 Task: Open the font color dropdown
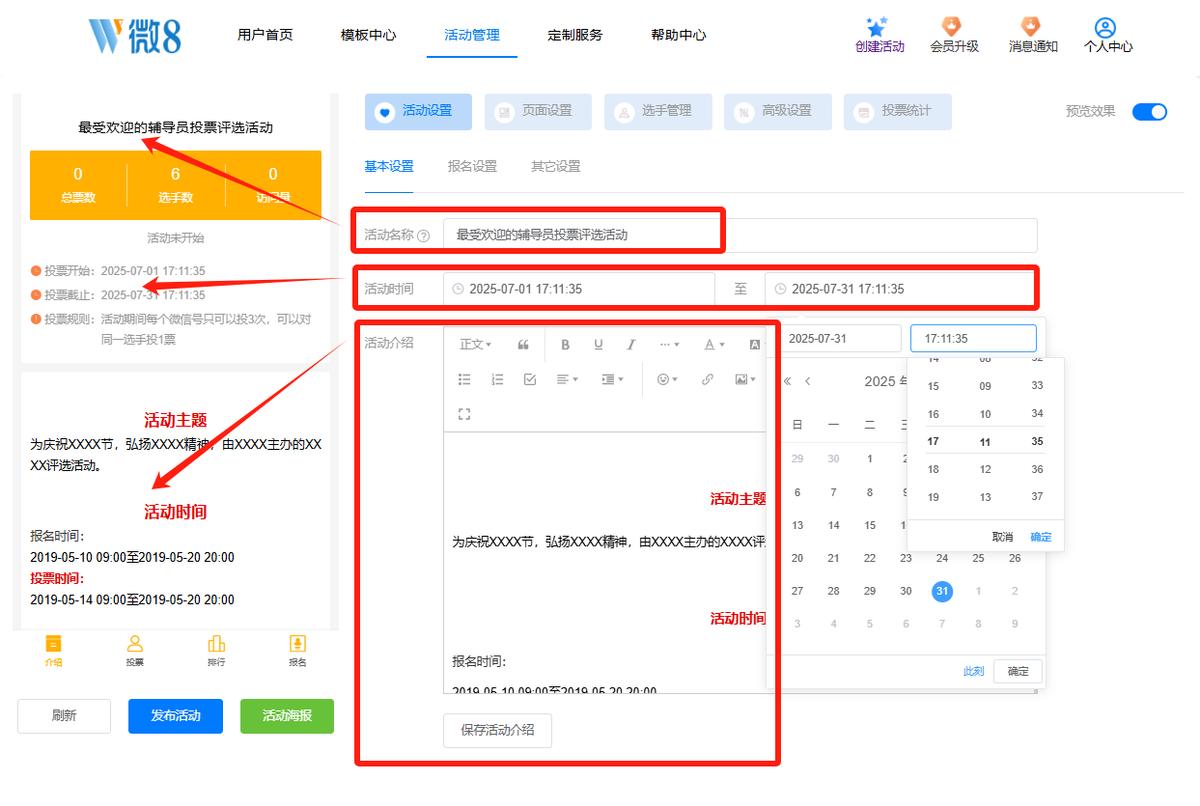pos(714,345)
